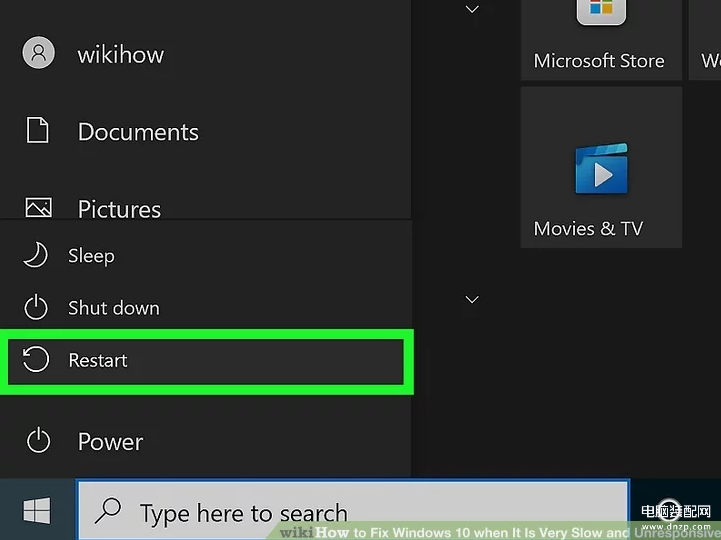Select Sleep from the power menu

(206, 255)
